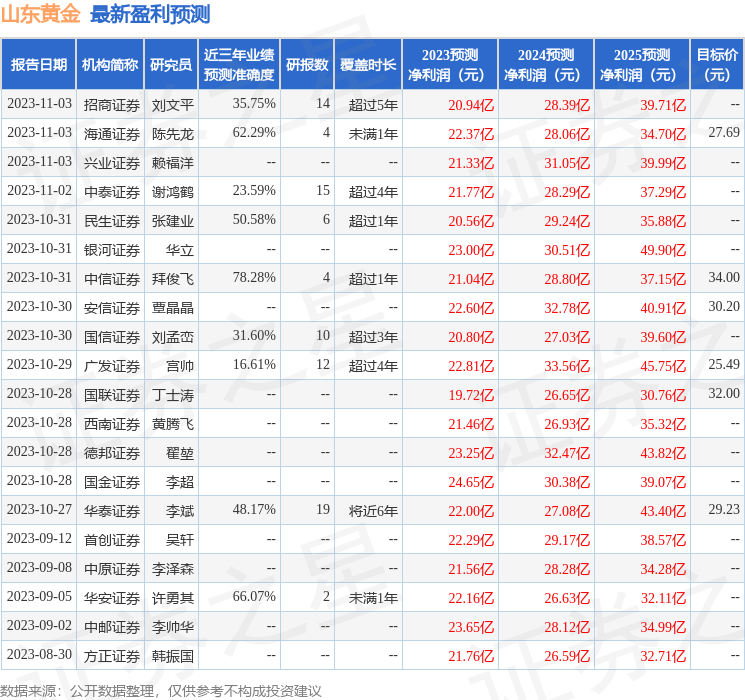Click the 中邮证券 institution cell
This screenshot has width=745, height=700.
(112, 627)
